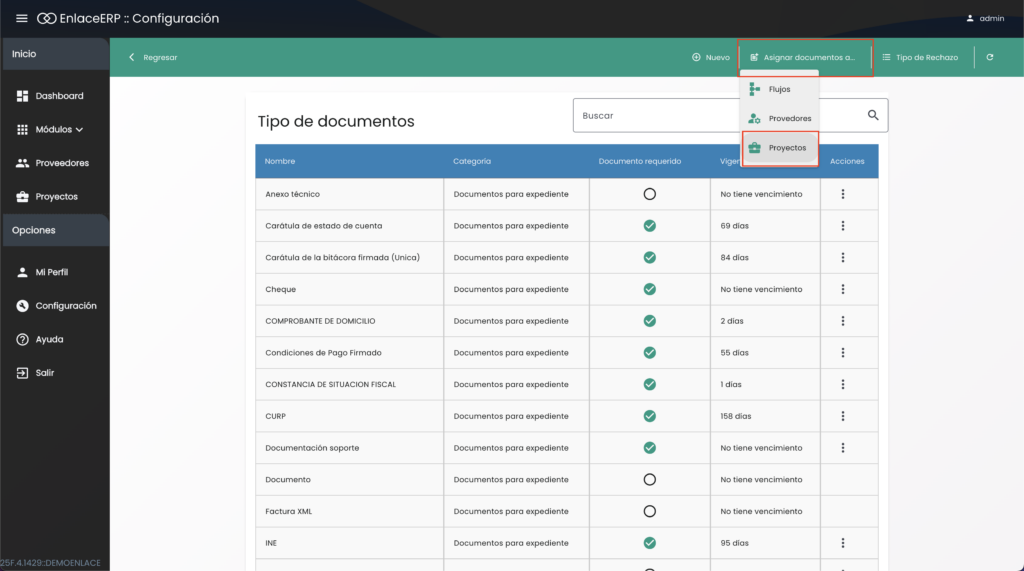The image size is (1024, 571).
Task: Open the hamburger menu icon
Action: tap(22, 19)
